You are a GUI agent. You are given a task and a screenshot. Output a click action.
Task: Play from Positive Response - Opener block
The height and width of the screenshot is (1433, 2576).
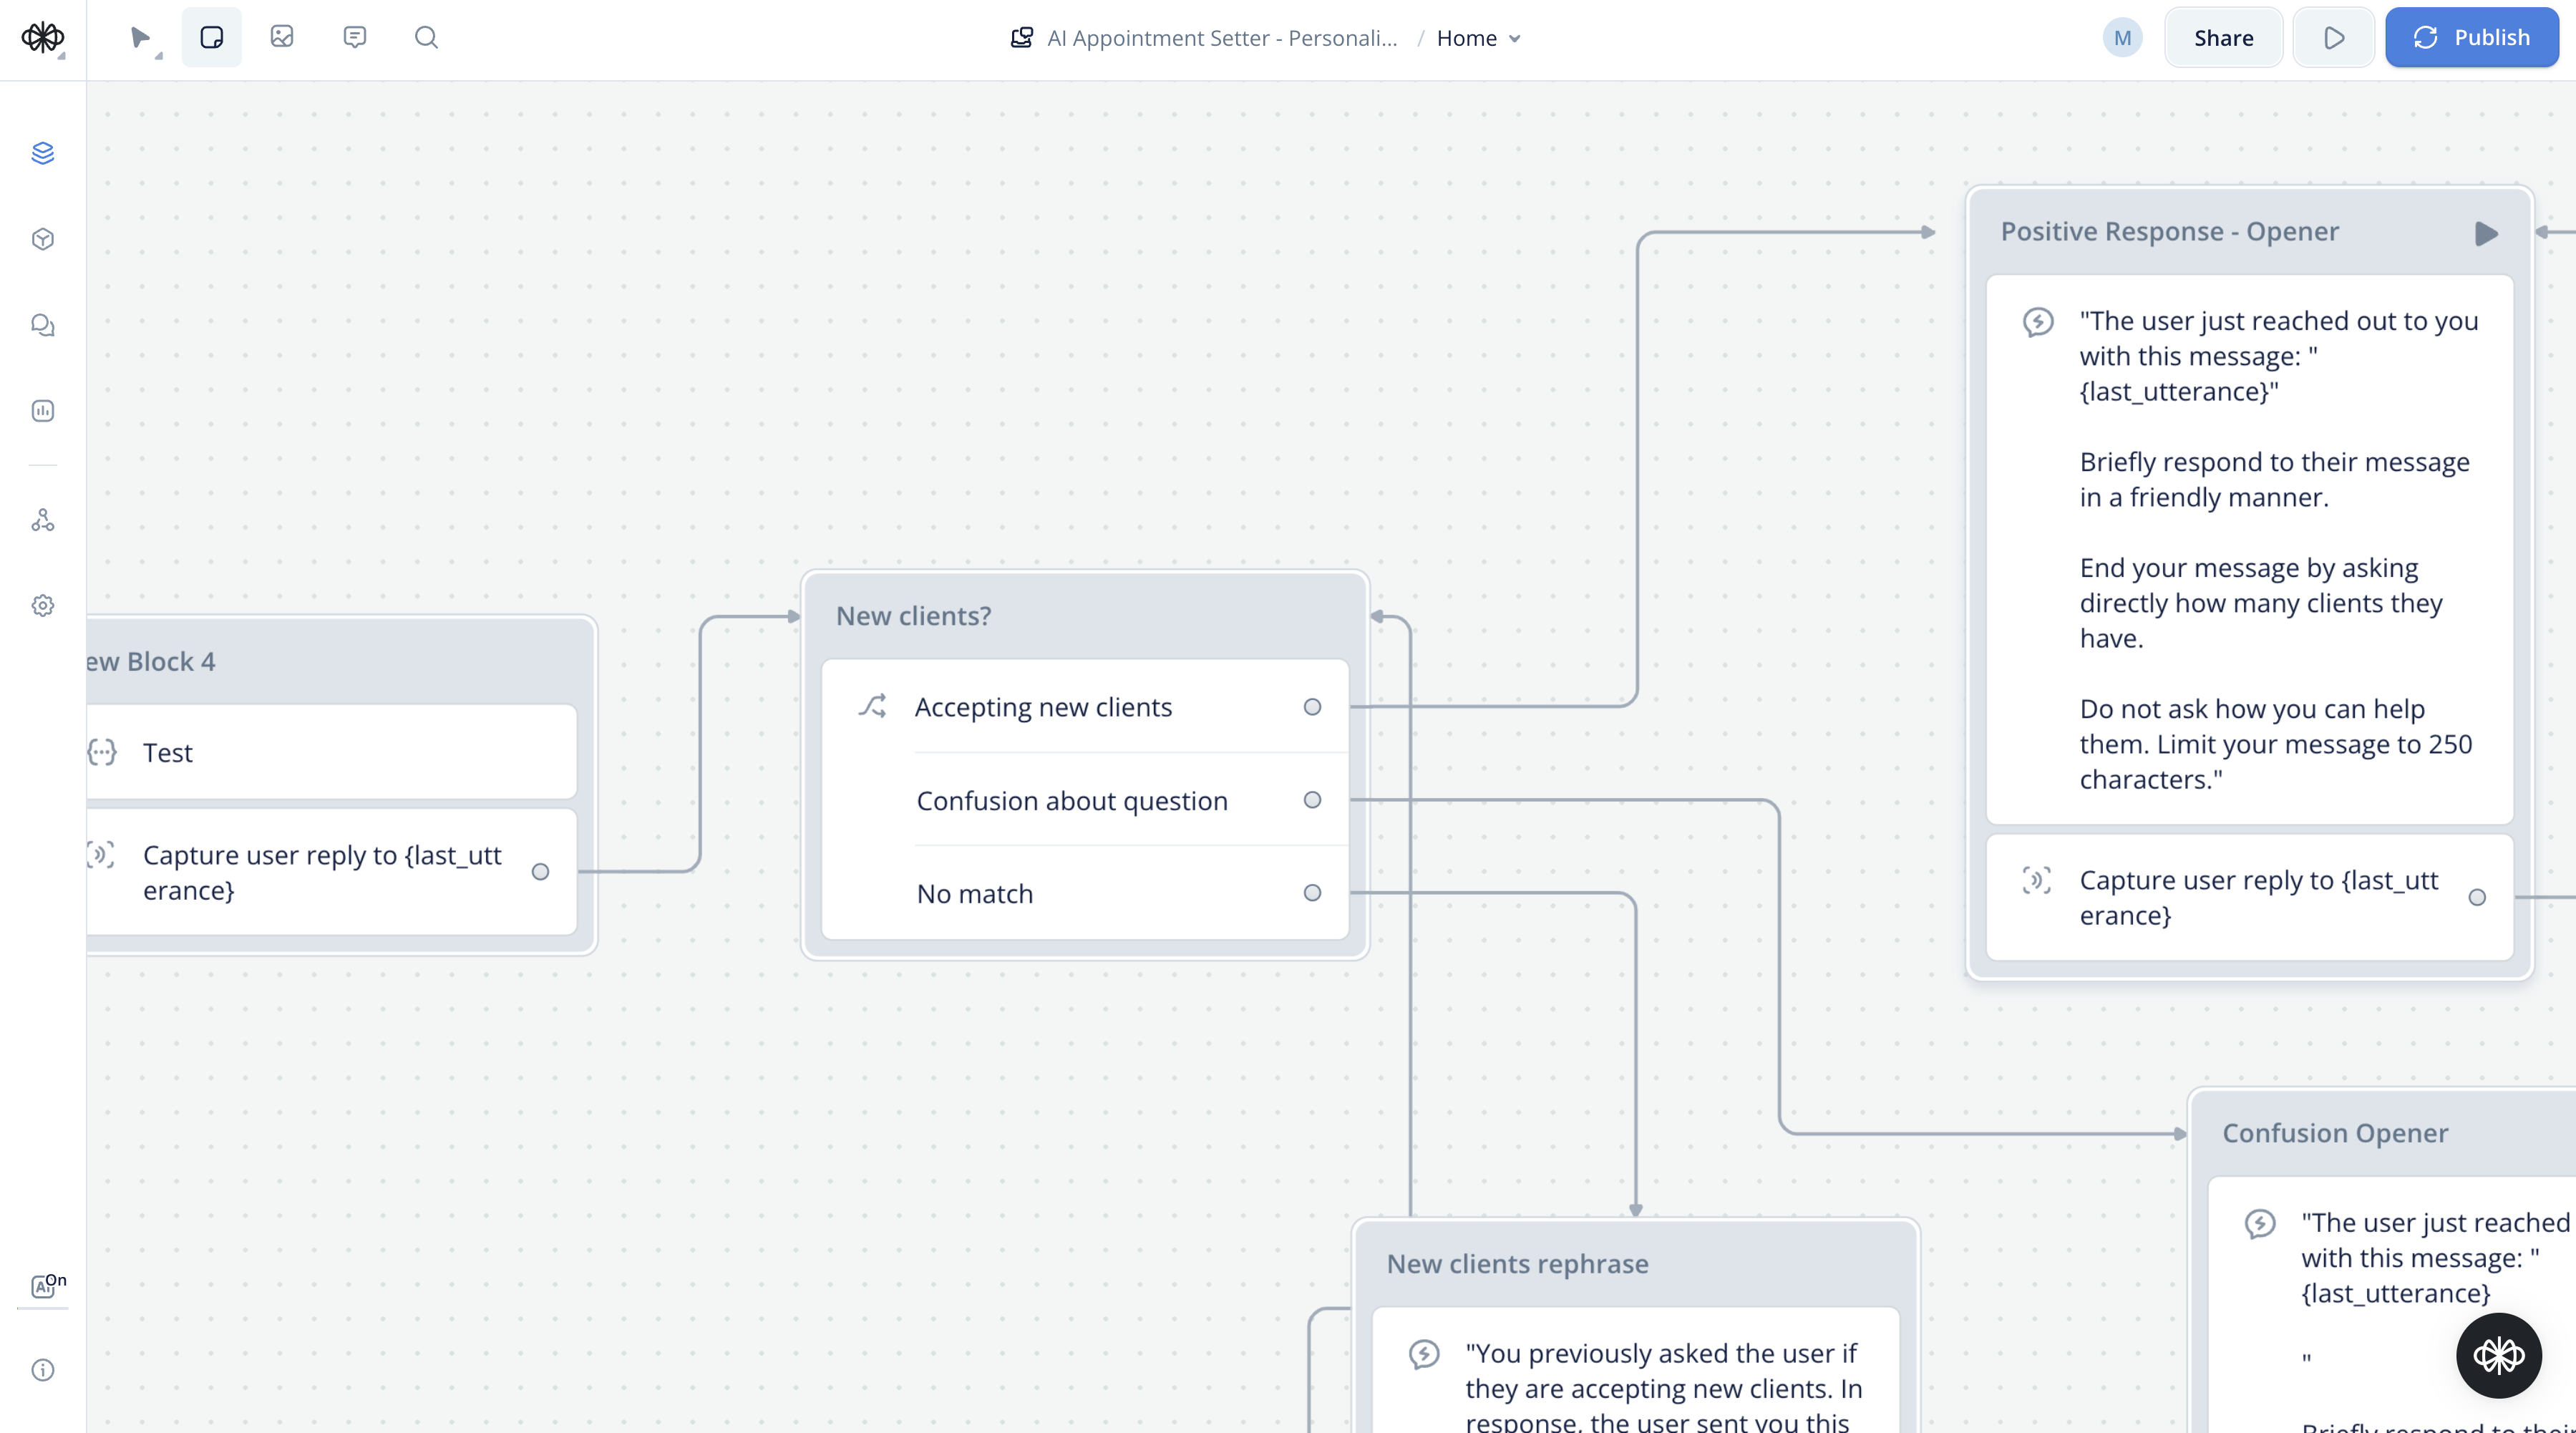click(2486, 233)
